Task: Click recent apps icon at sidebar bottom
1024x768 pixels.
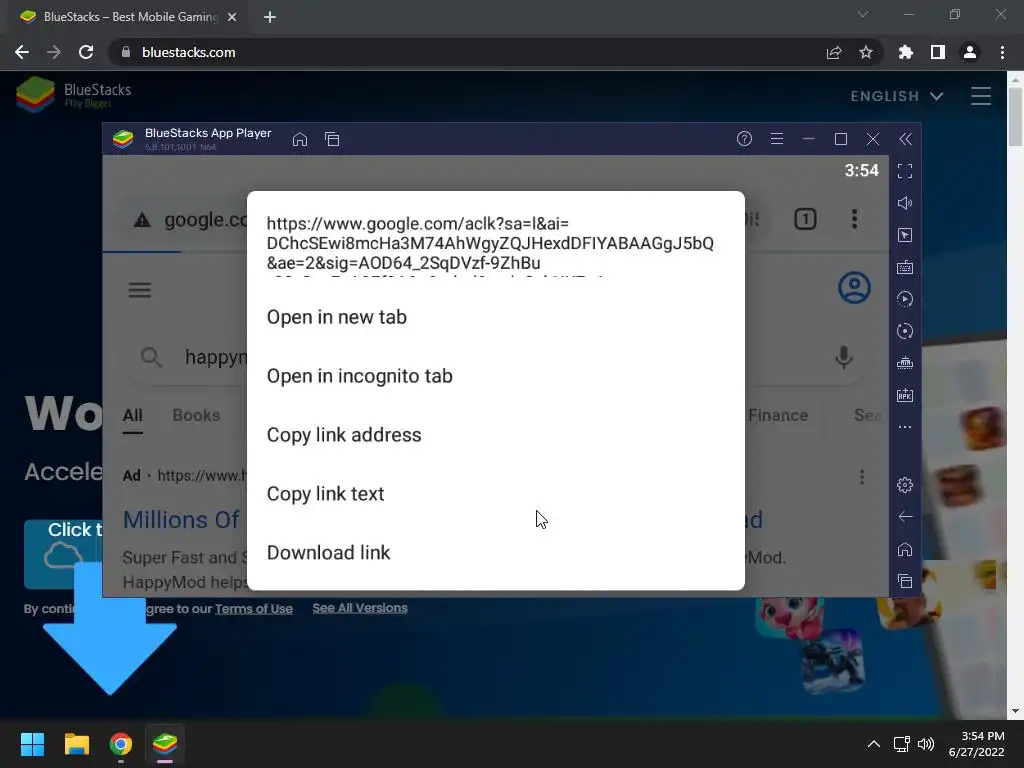Action: (x=904, y=581)
